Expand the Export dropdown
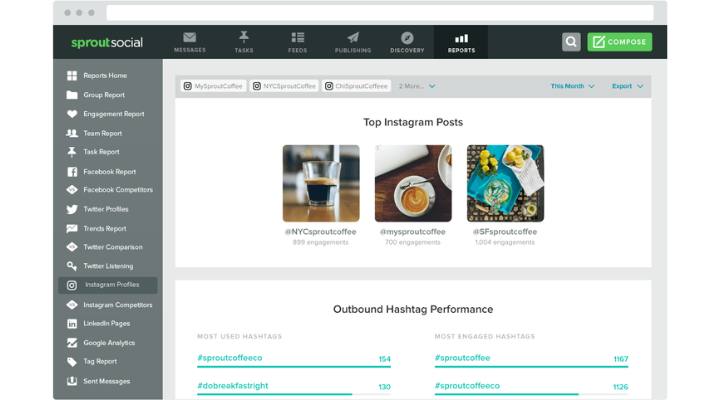 (x=627, y=86)
